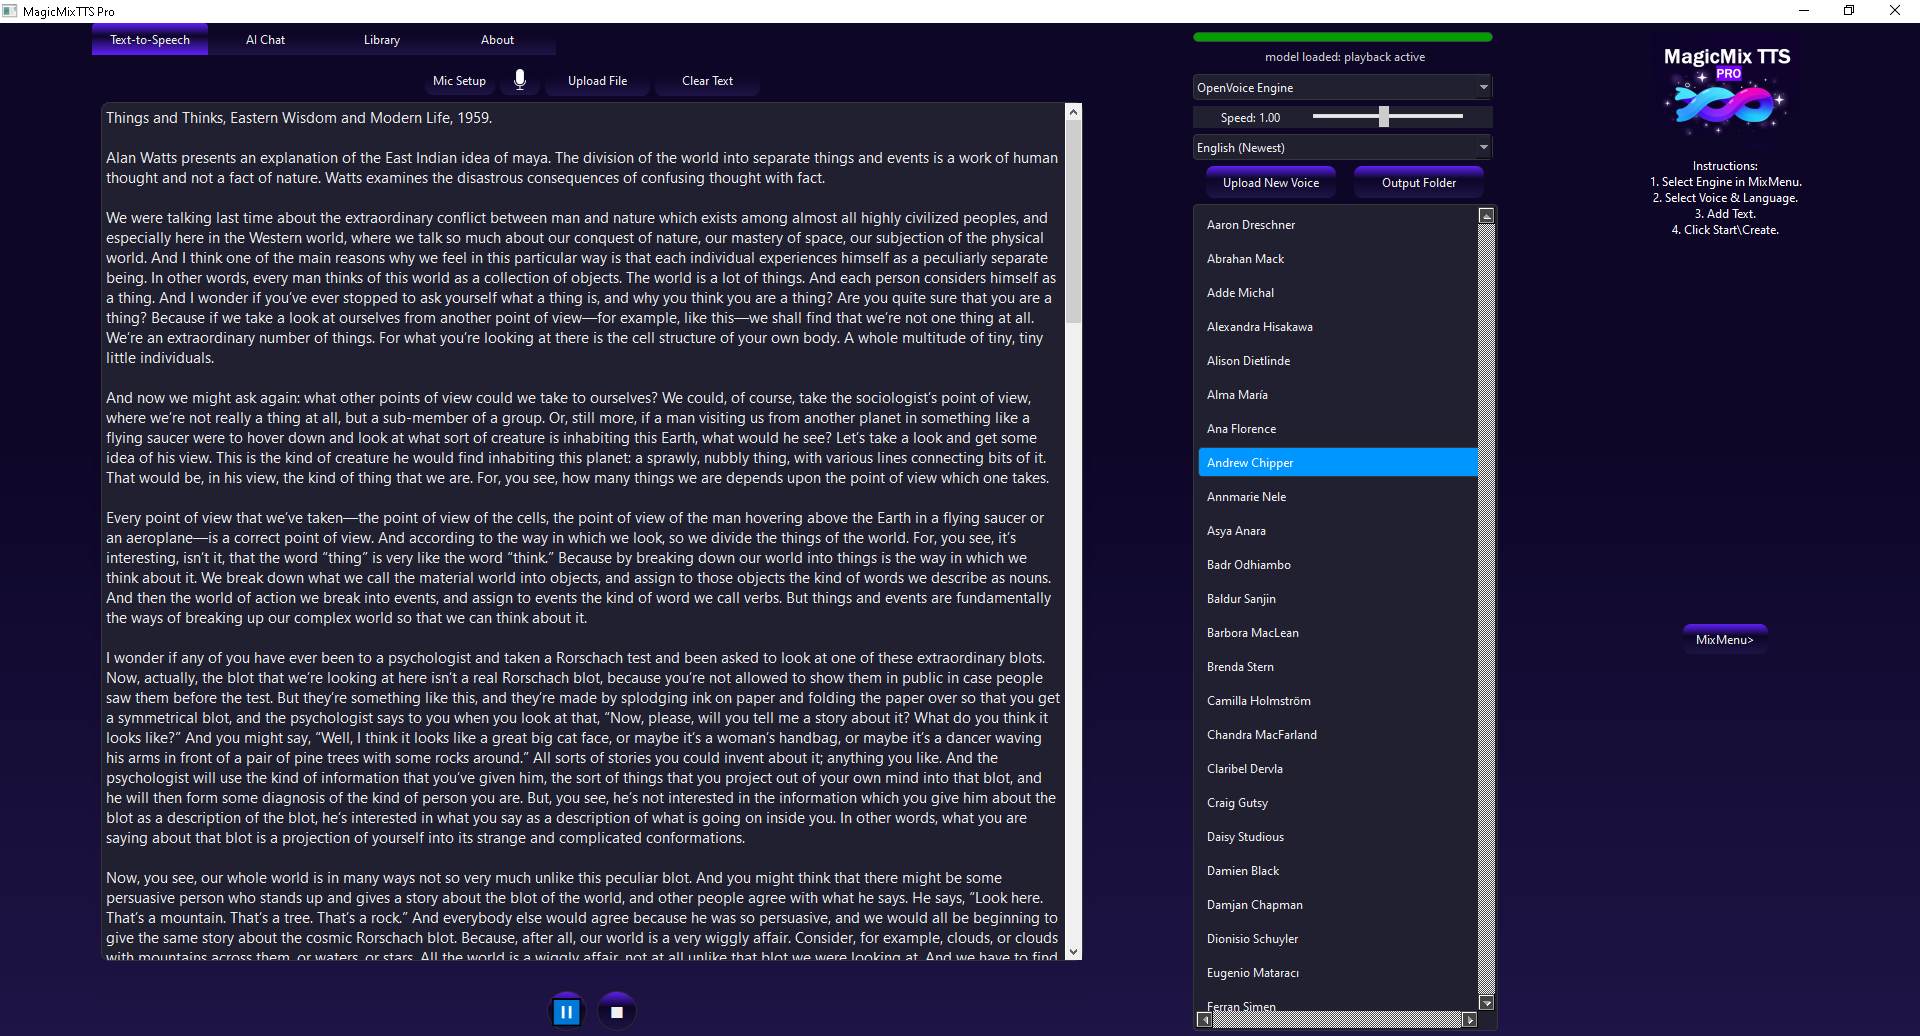Viewport: 1920px width, 1036px height.
Task: Open the English (Newest) language dropdown
Action: pyautogui.click(x=1342, y=147)
